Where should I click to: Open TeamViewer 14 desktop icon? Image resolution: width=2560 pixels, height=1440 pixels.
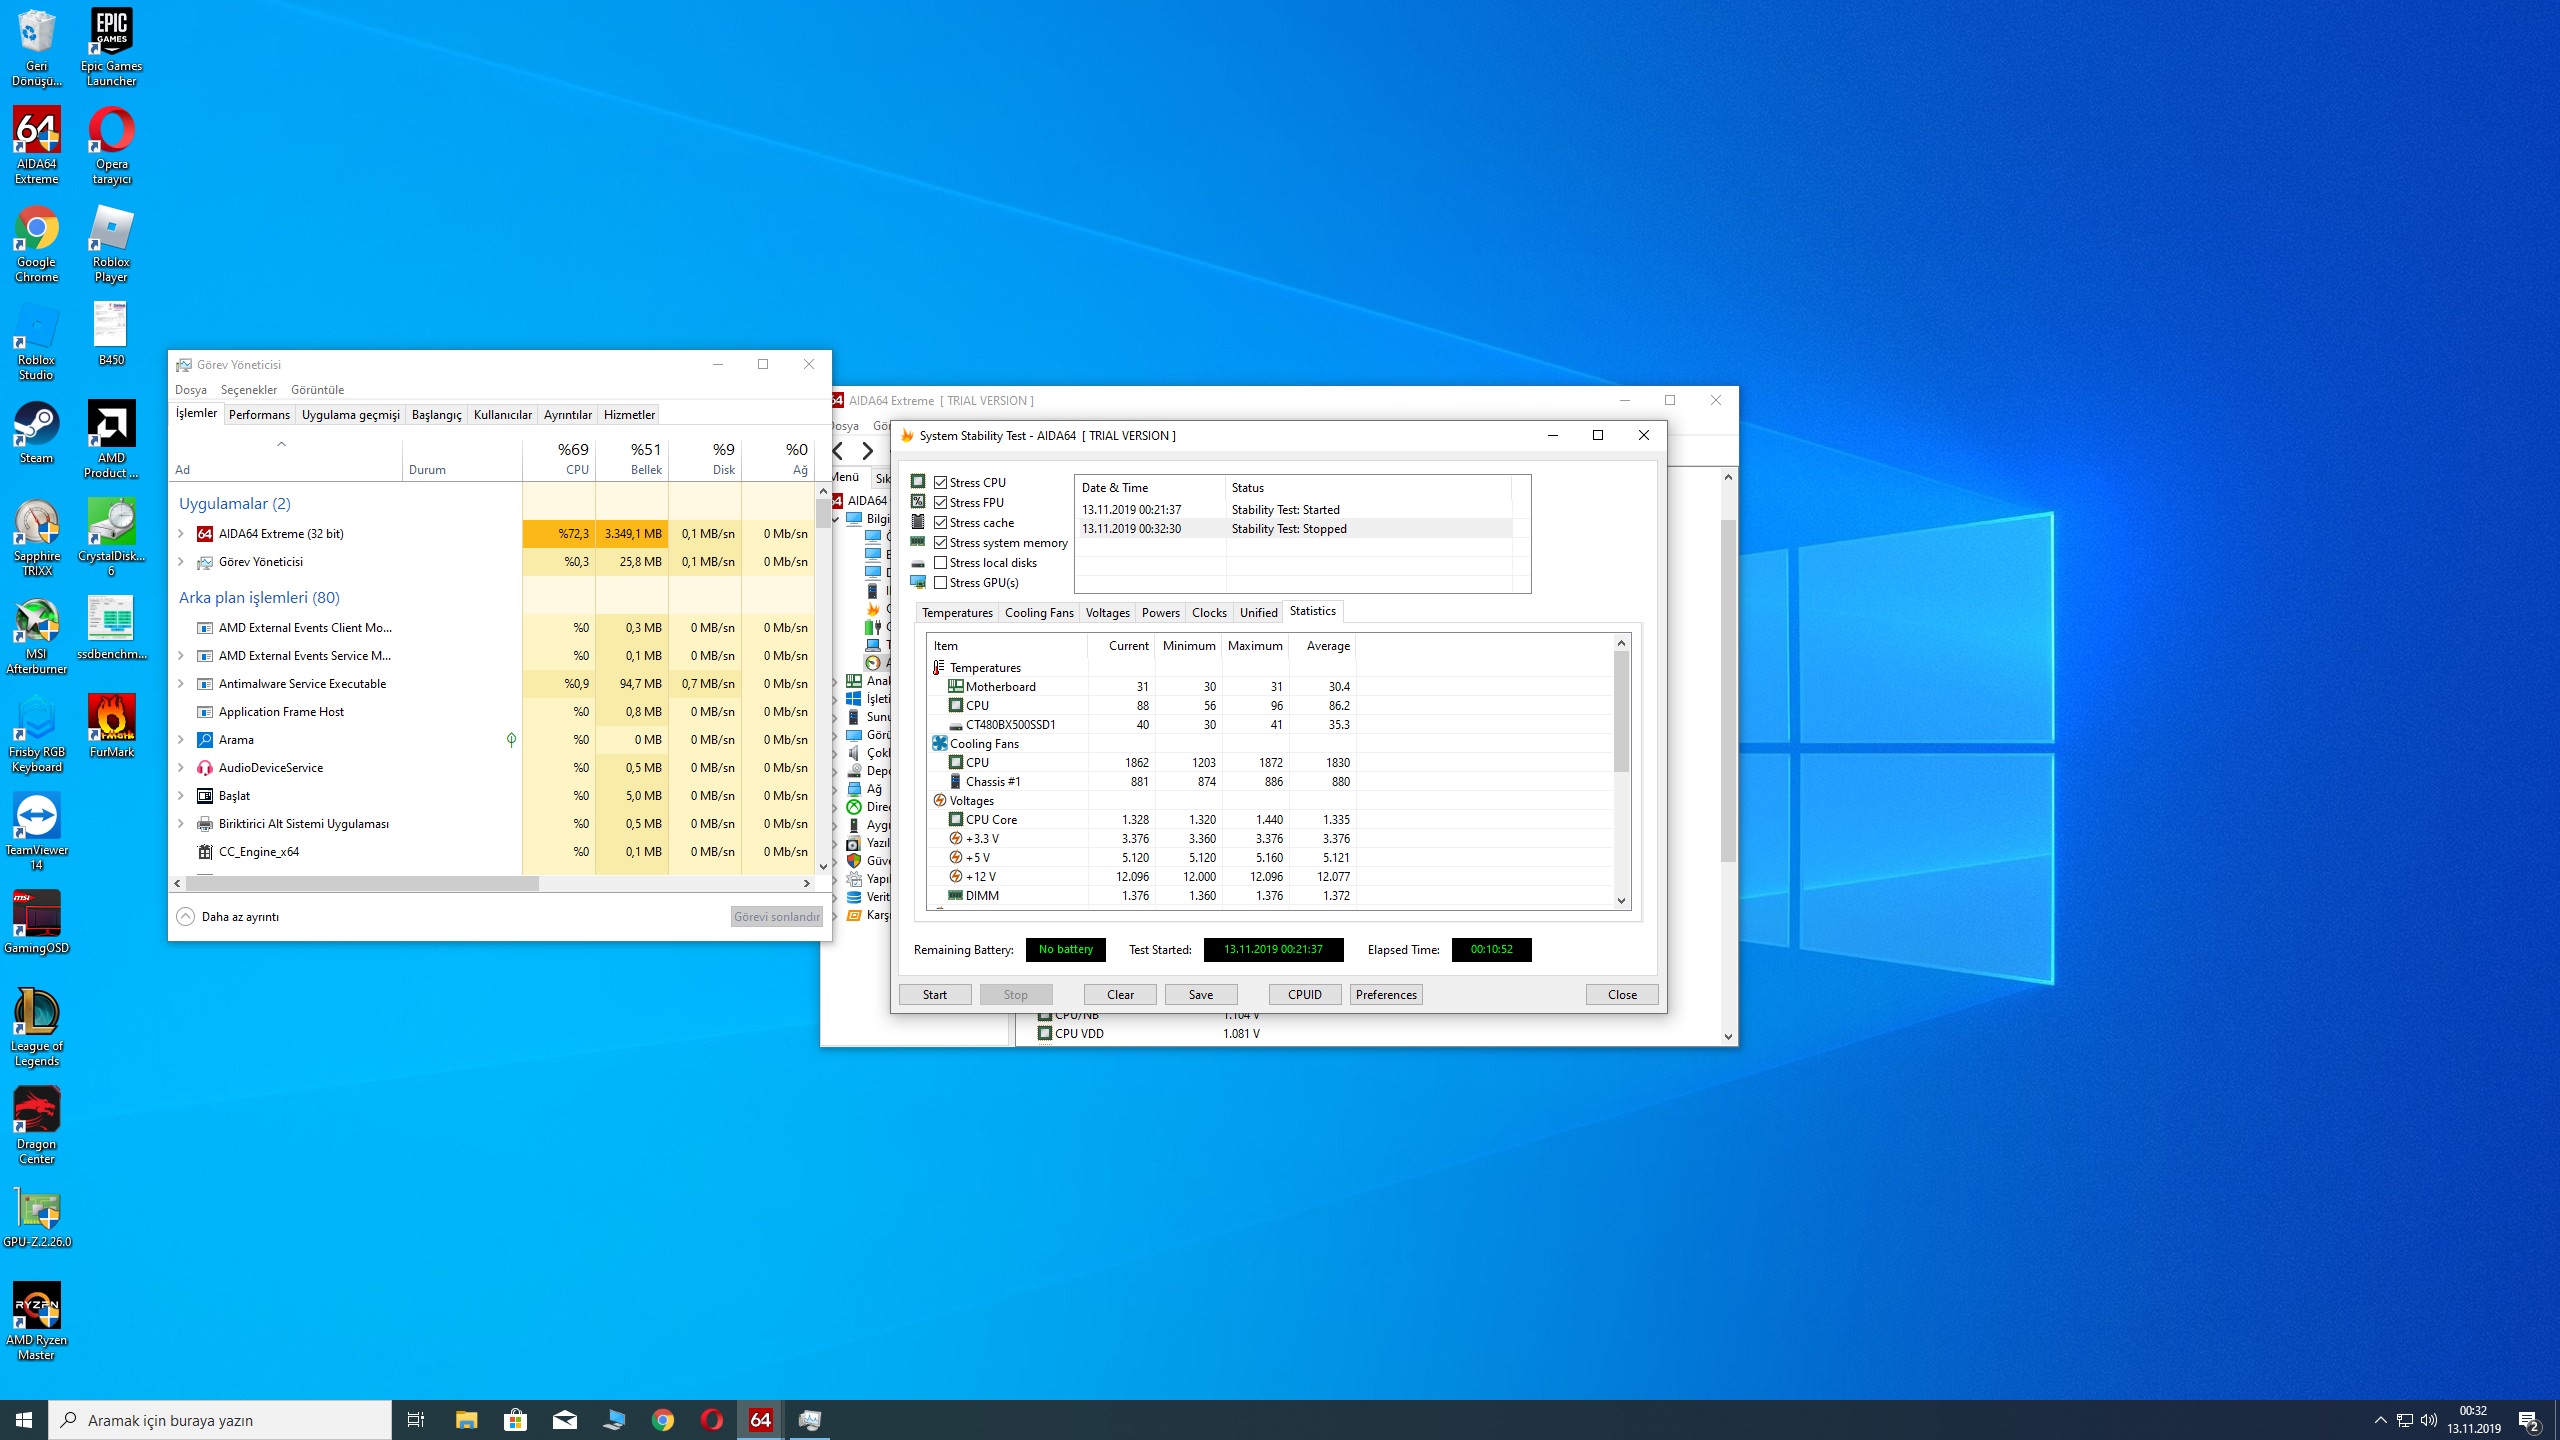37,832
